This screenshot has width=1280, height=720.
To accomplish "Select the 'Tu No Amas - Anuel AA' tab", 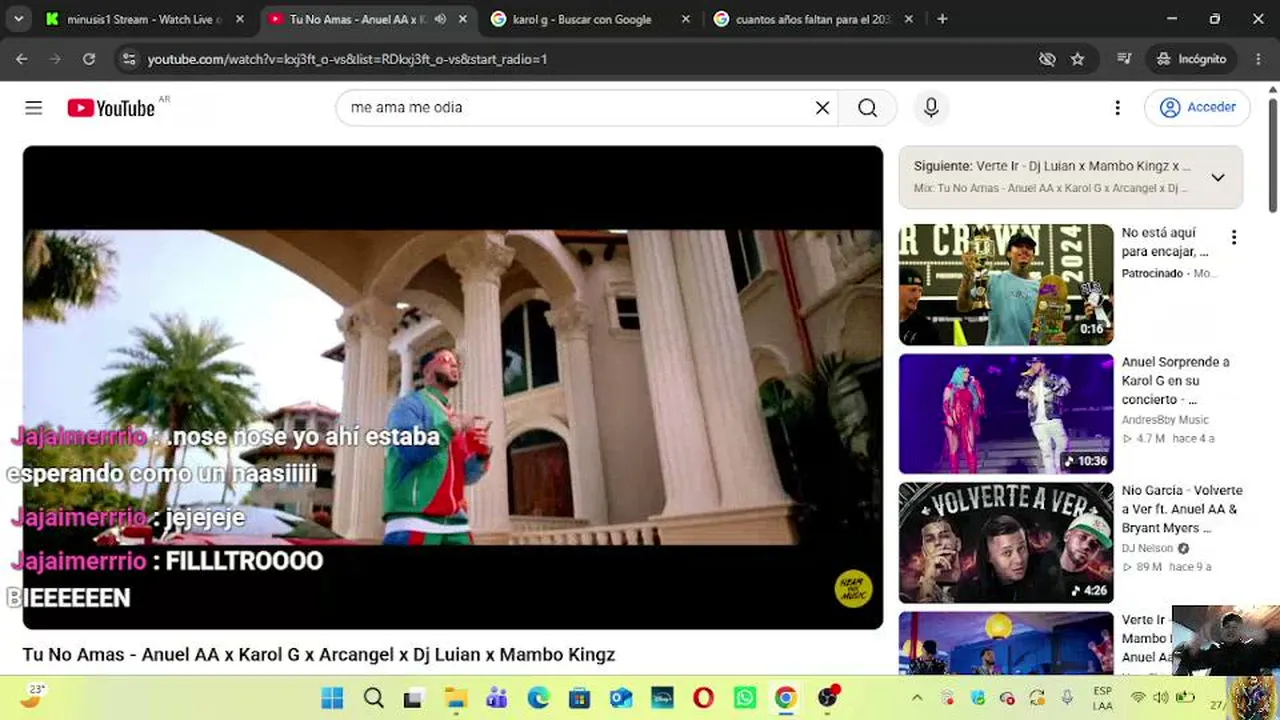I will pyautogui.click(x=359, y=19).
